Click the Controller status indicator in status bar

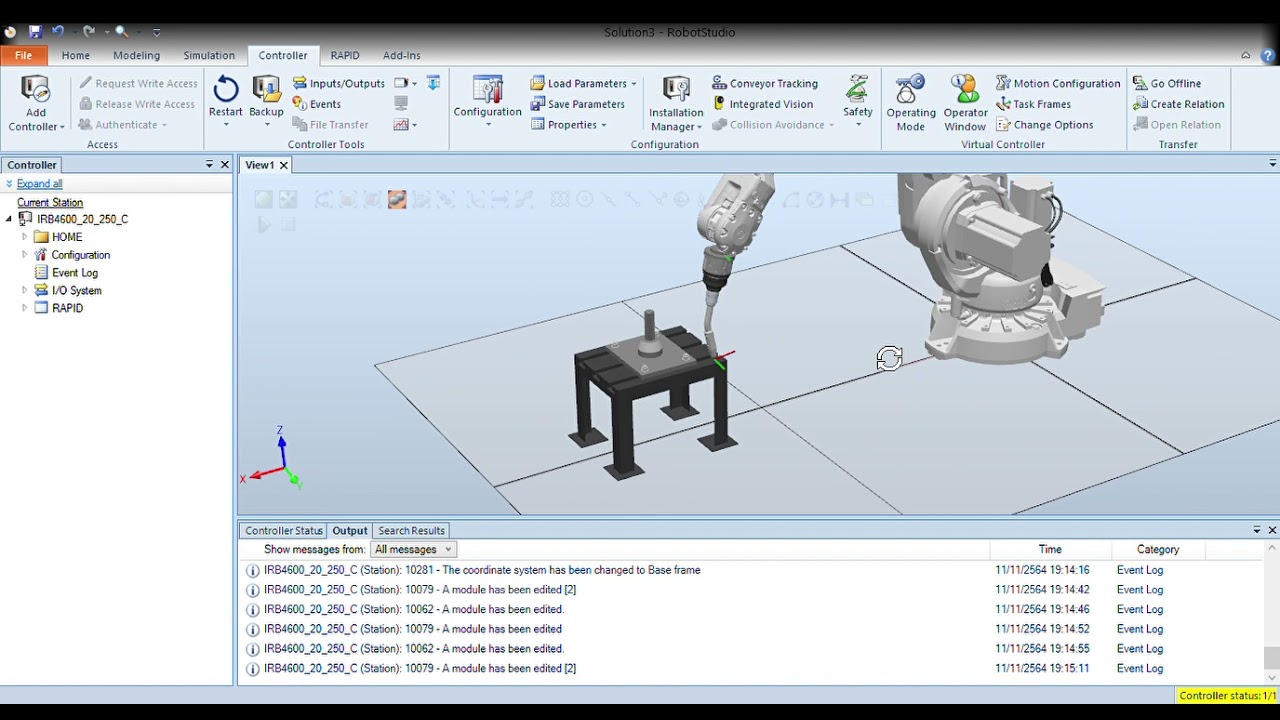[x=1227, y=696]
